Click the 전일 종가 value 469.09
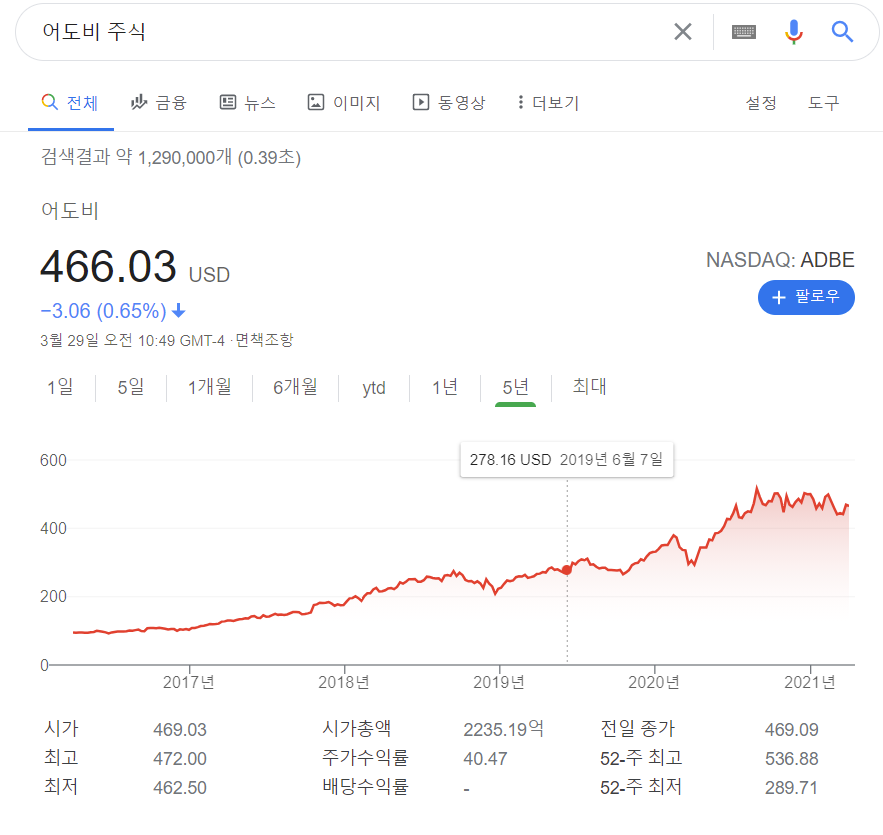The height and width of the screenshot is (835, 883). 791,730
